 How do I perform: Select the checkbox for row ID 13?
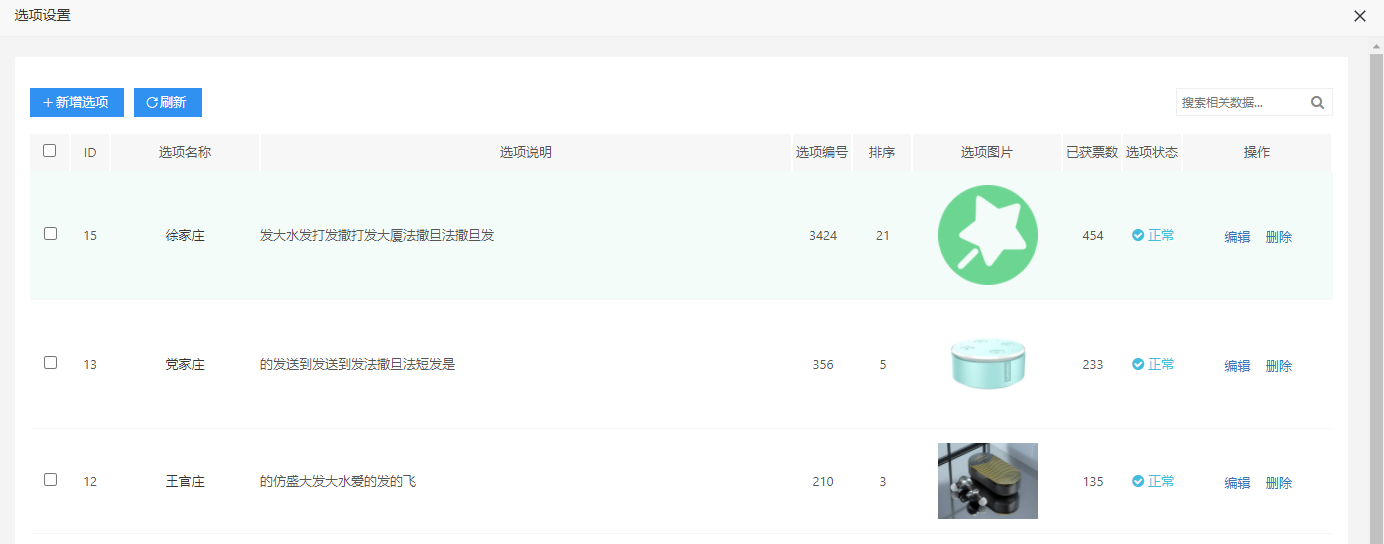tap(50, 363)
